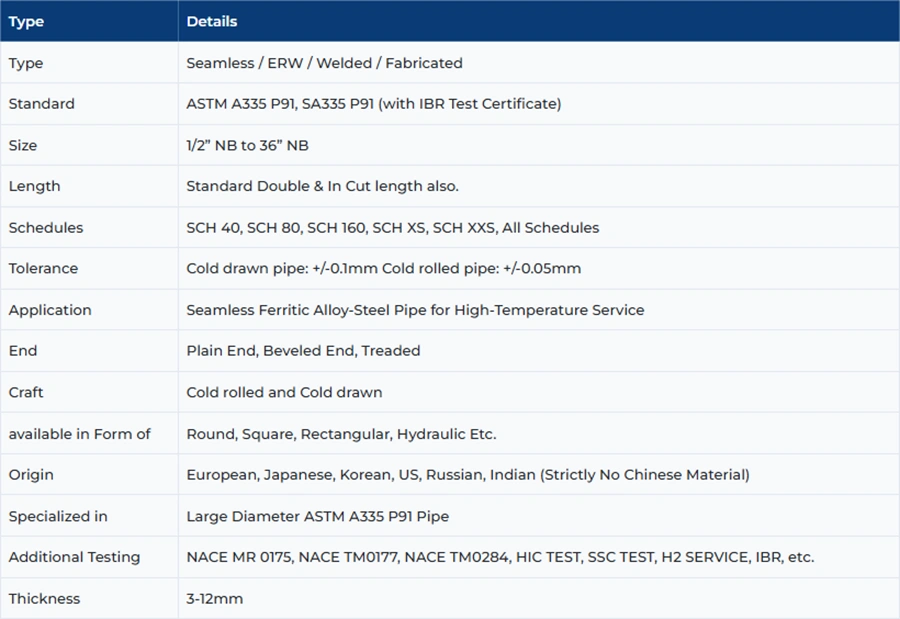Select 'Standard Double & In Cut length also.' text

[x=322, y=186]
